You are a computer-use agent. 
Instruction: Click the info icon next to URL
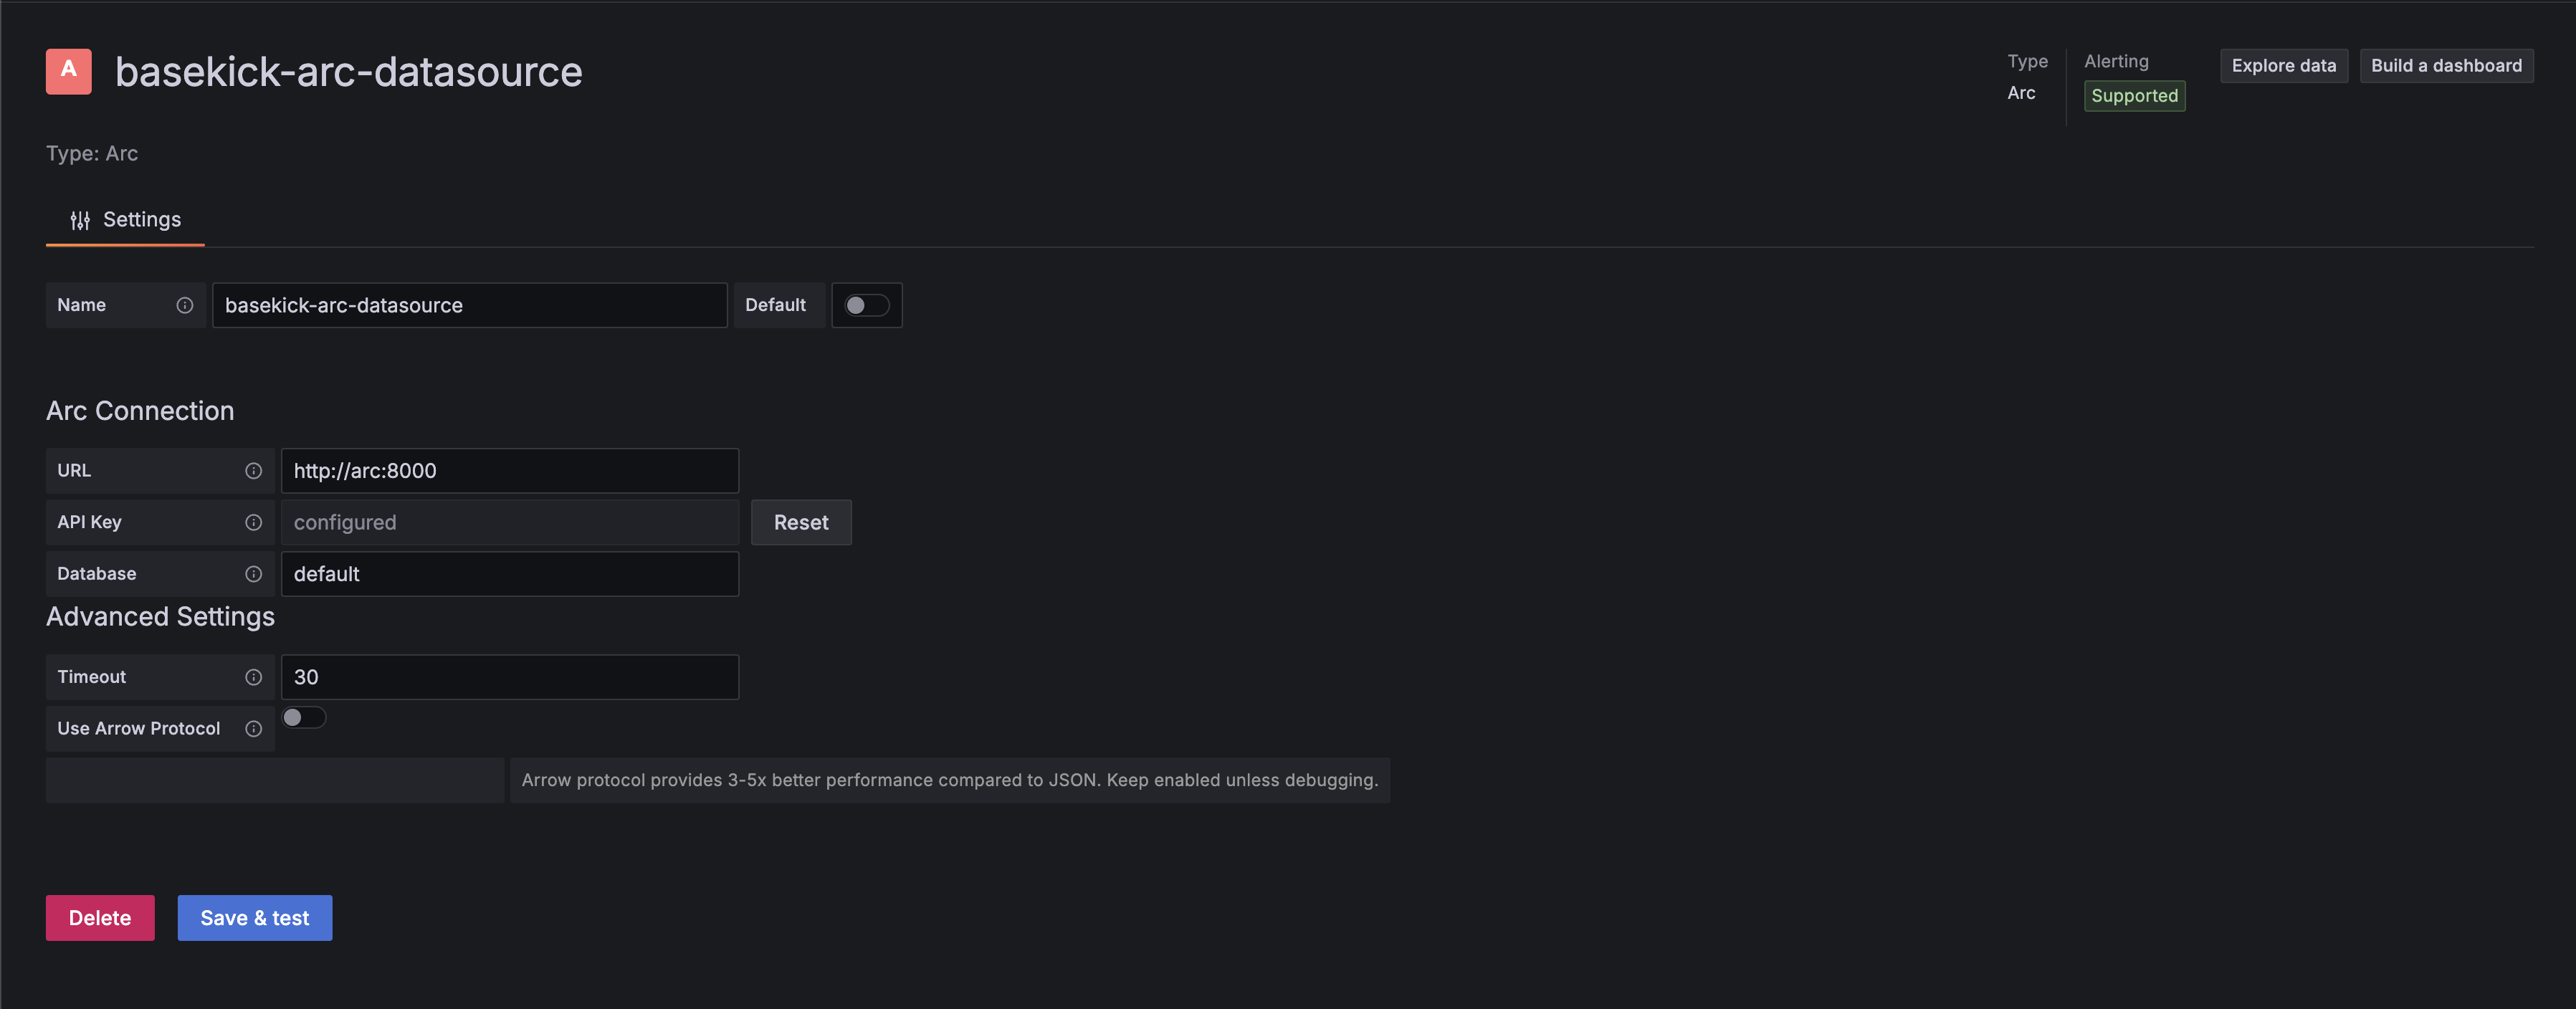point(254,471)
